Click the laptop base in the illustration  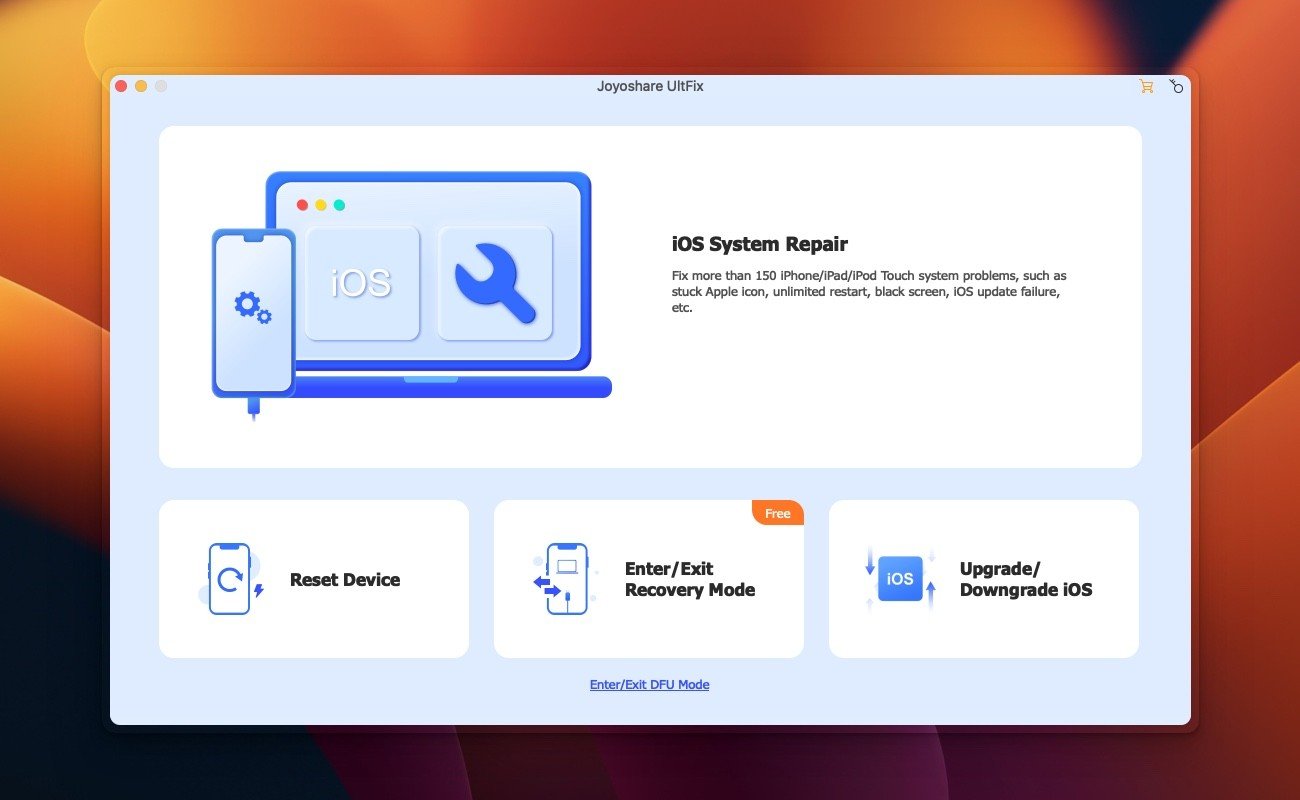coord(450,388)
